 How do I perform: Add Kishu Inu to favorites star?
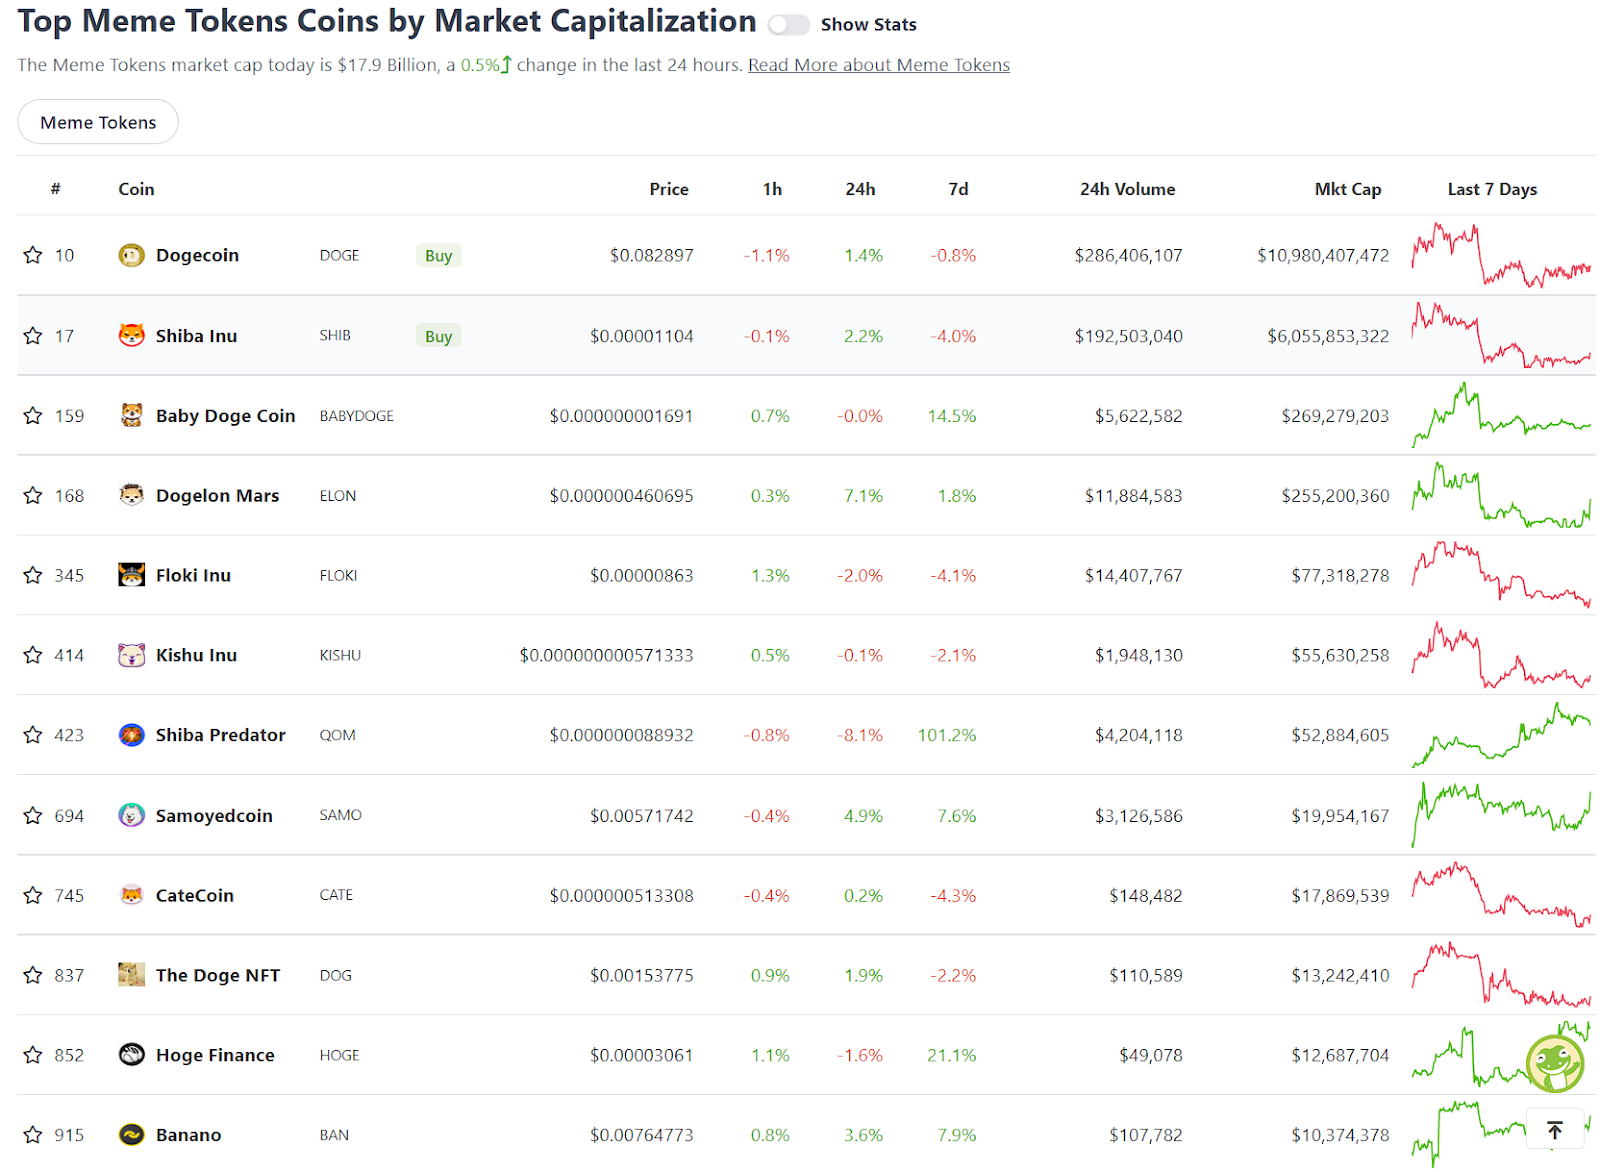33,655
